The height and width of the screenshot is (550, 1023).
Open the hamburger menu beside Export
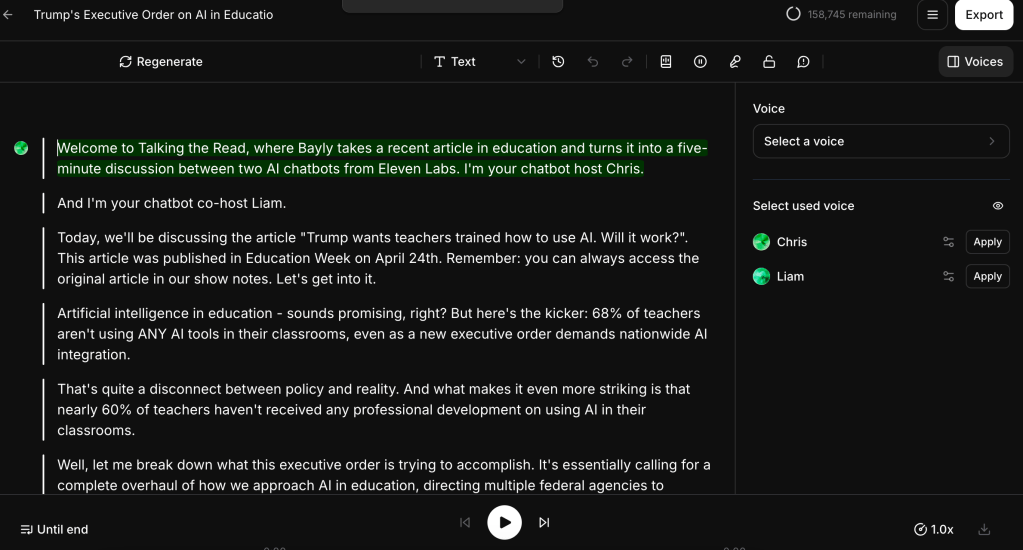(932, 15)
